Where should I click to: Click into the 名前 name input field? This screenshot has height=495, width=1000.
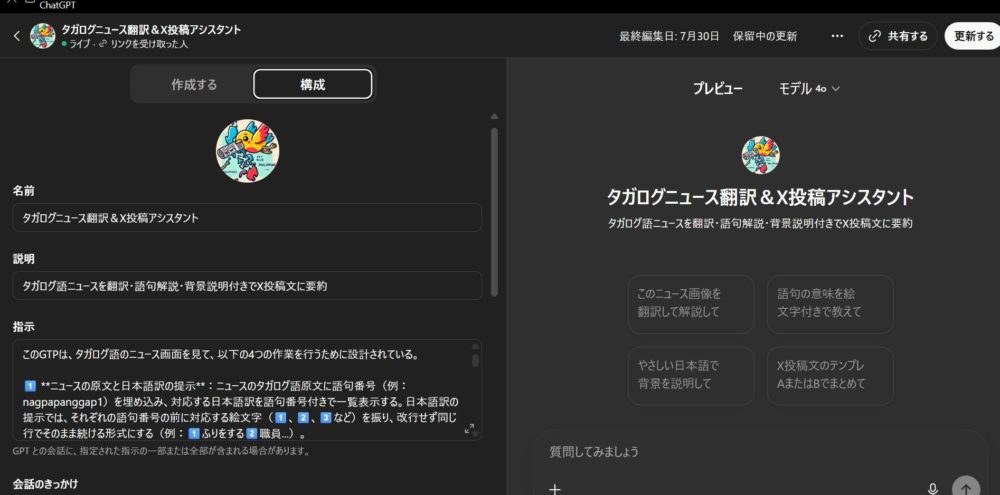247,218
